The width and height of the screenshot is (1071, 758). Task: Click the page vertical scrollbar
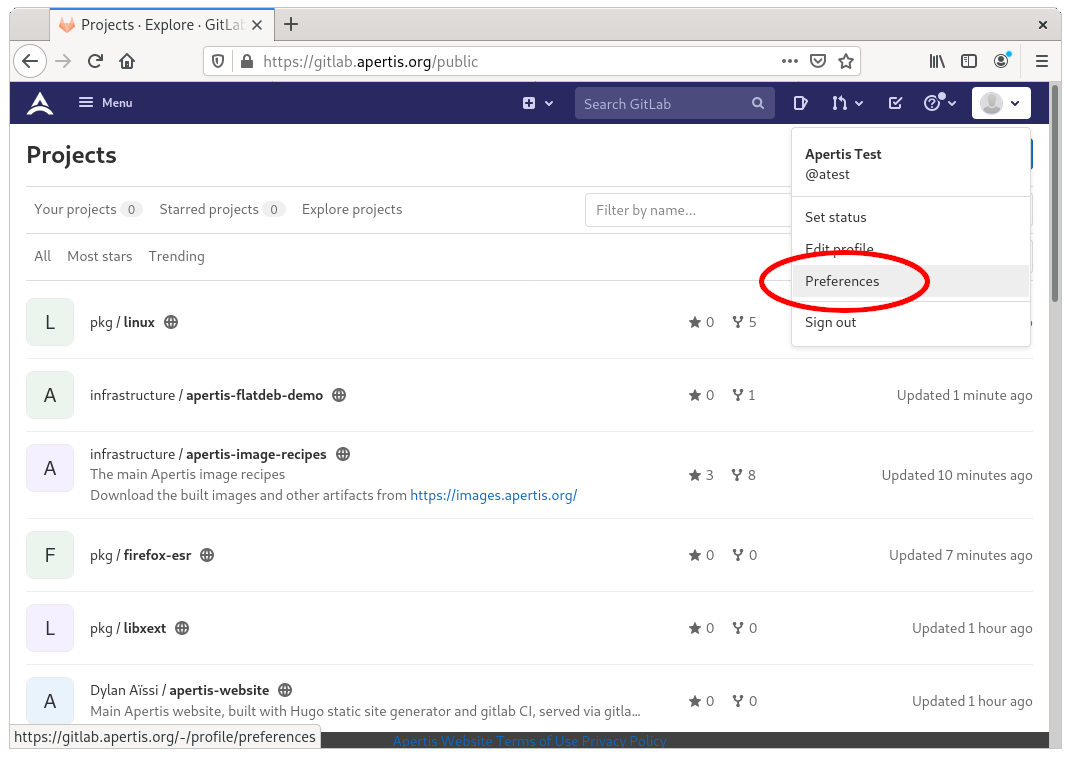point(1055,194)
